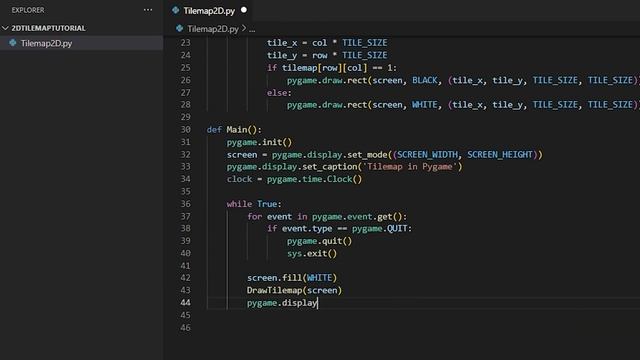
Task: Click the 'pygame.init()' code line
Action: (259, 142)
